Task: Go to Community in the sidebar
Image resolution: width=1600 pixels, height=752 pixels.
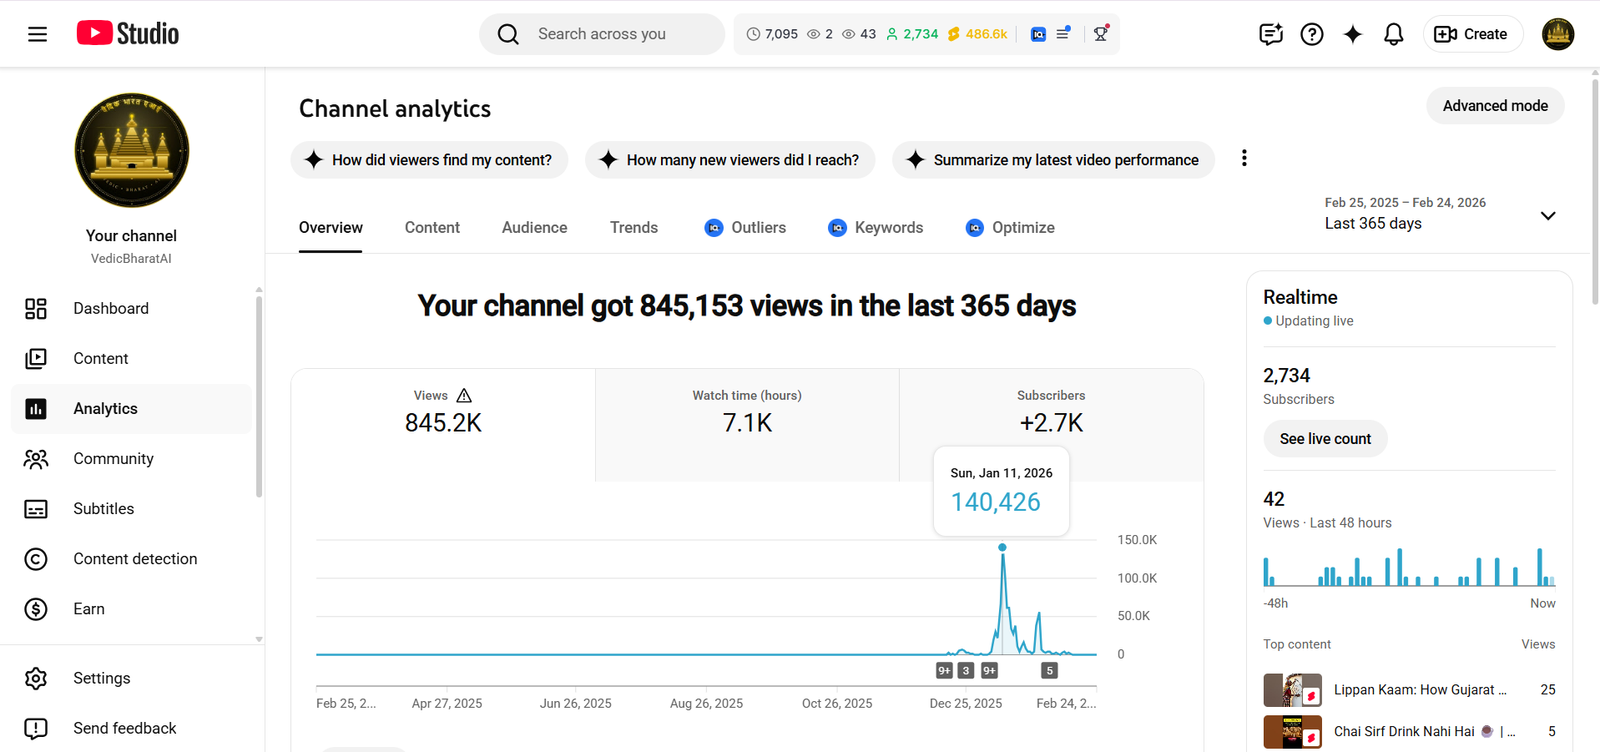Action: [x=113, y=459]
